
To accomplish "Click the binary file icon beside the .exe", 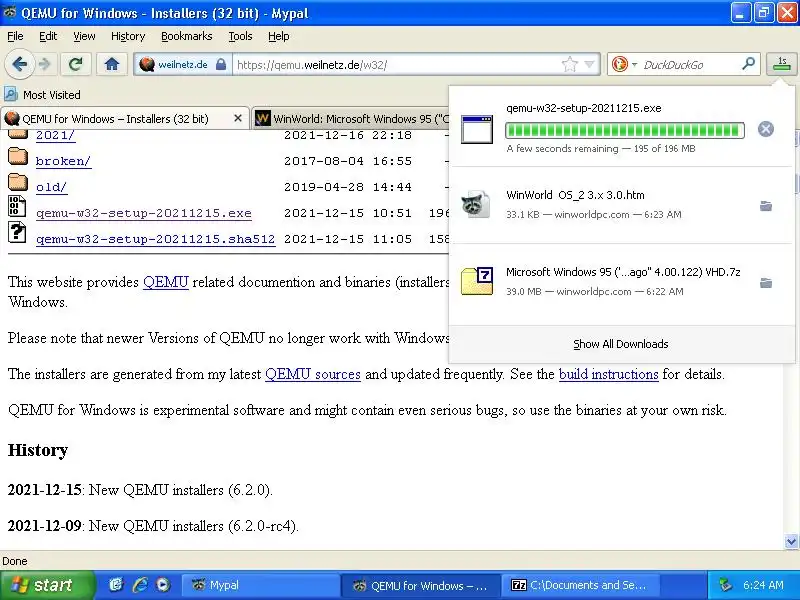I will click(x=17, y=206).
